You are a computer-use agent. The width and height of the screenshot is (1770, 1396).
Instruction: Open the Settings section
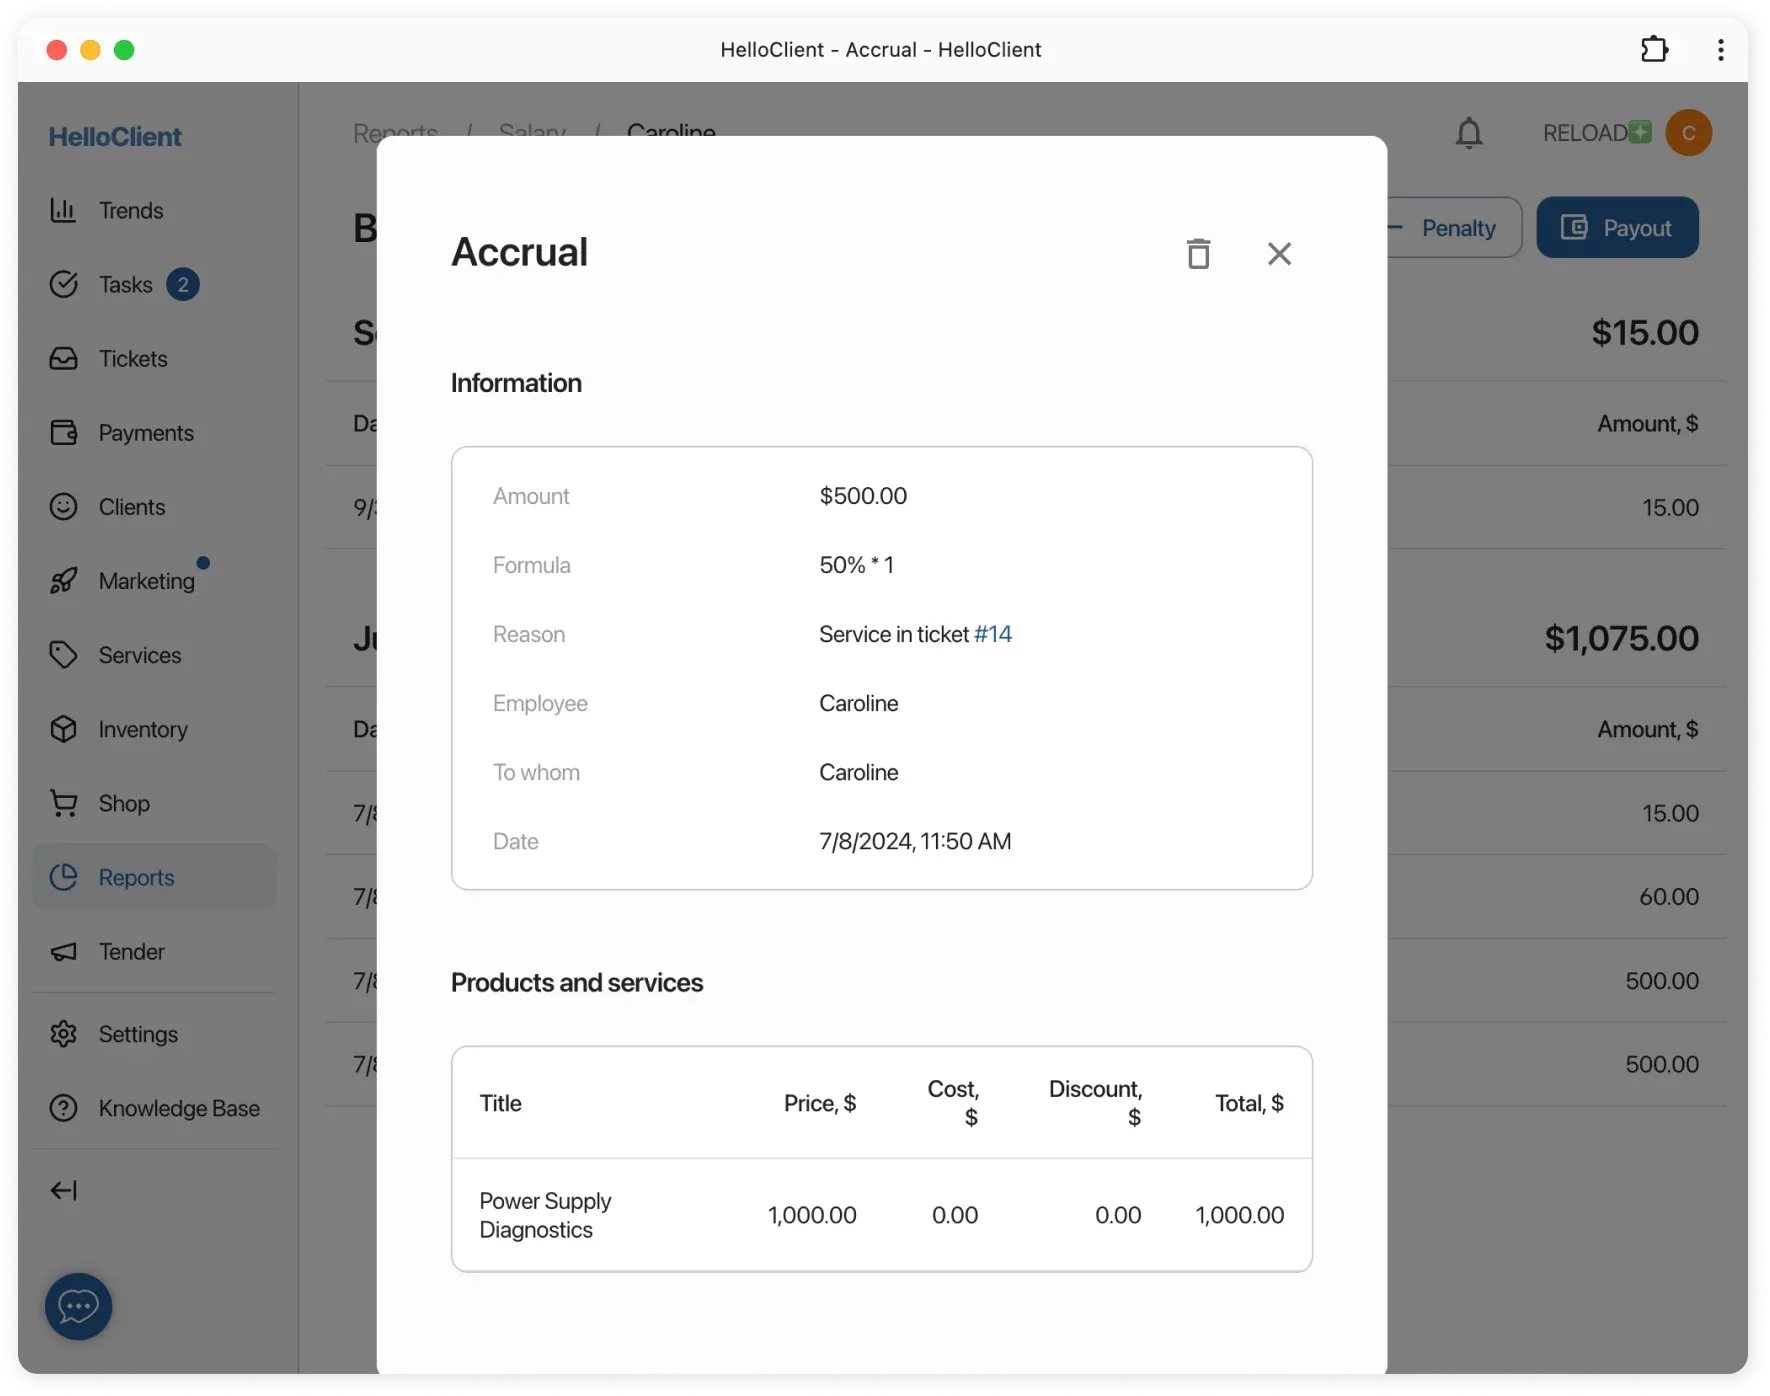(137, 1034)
